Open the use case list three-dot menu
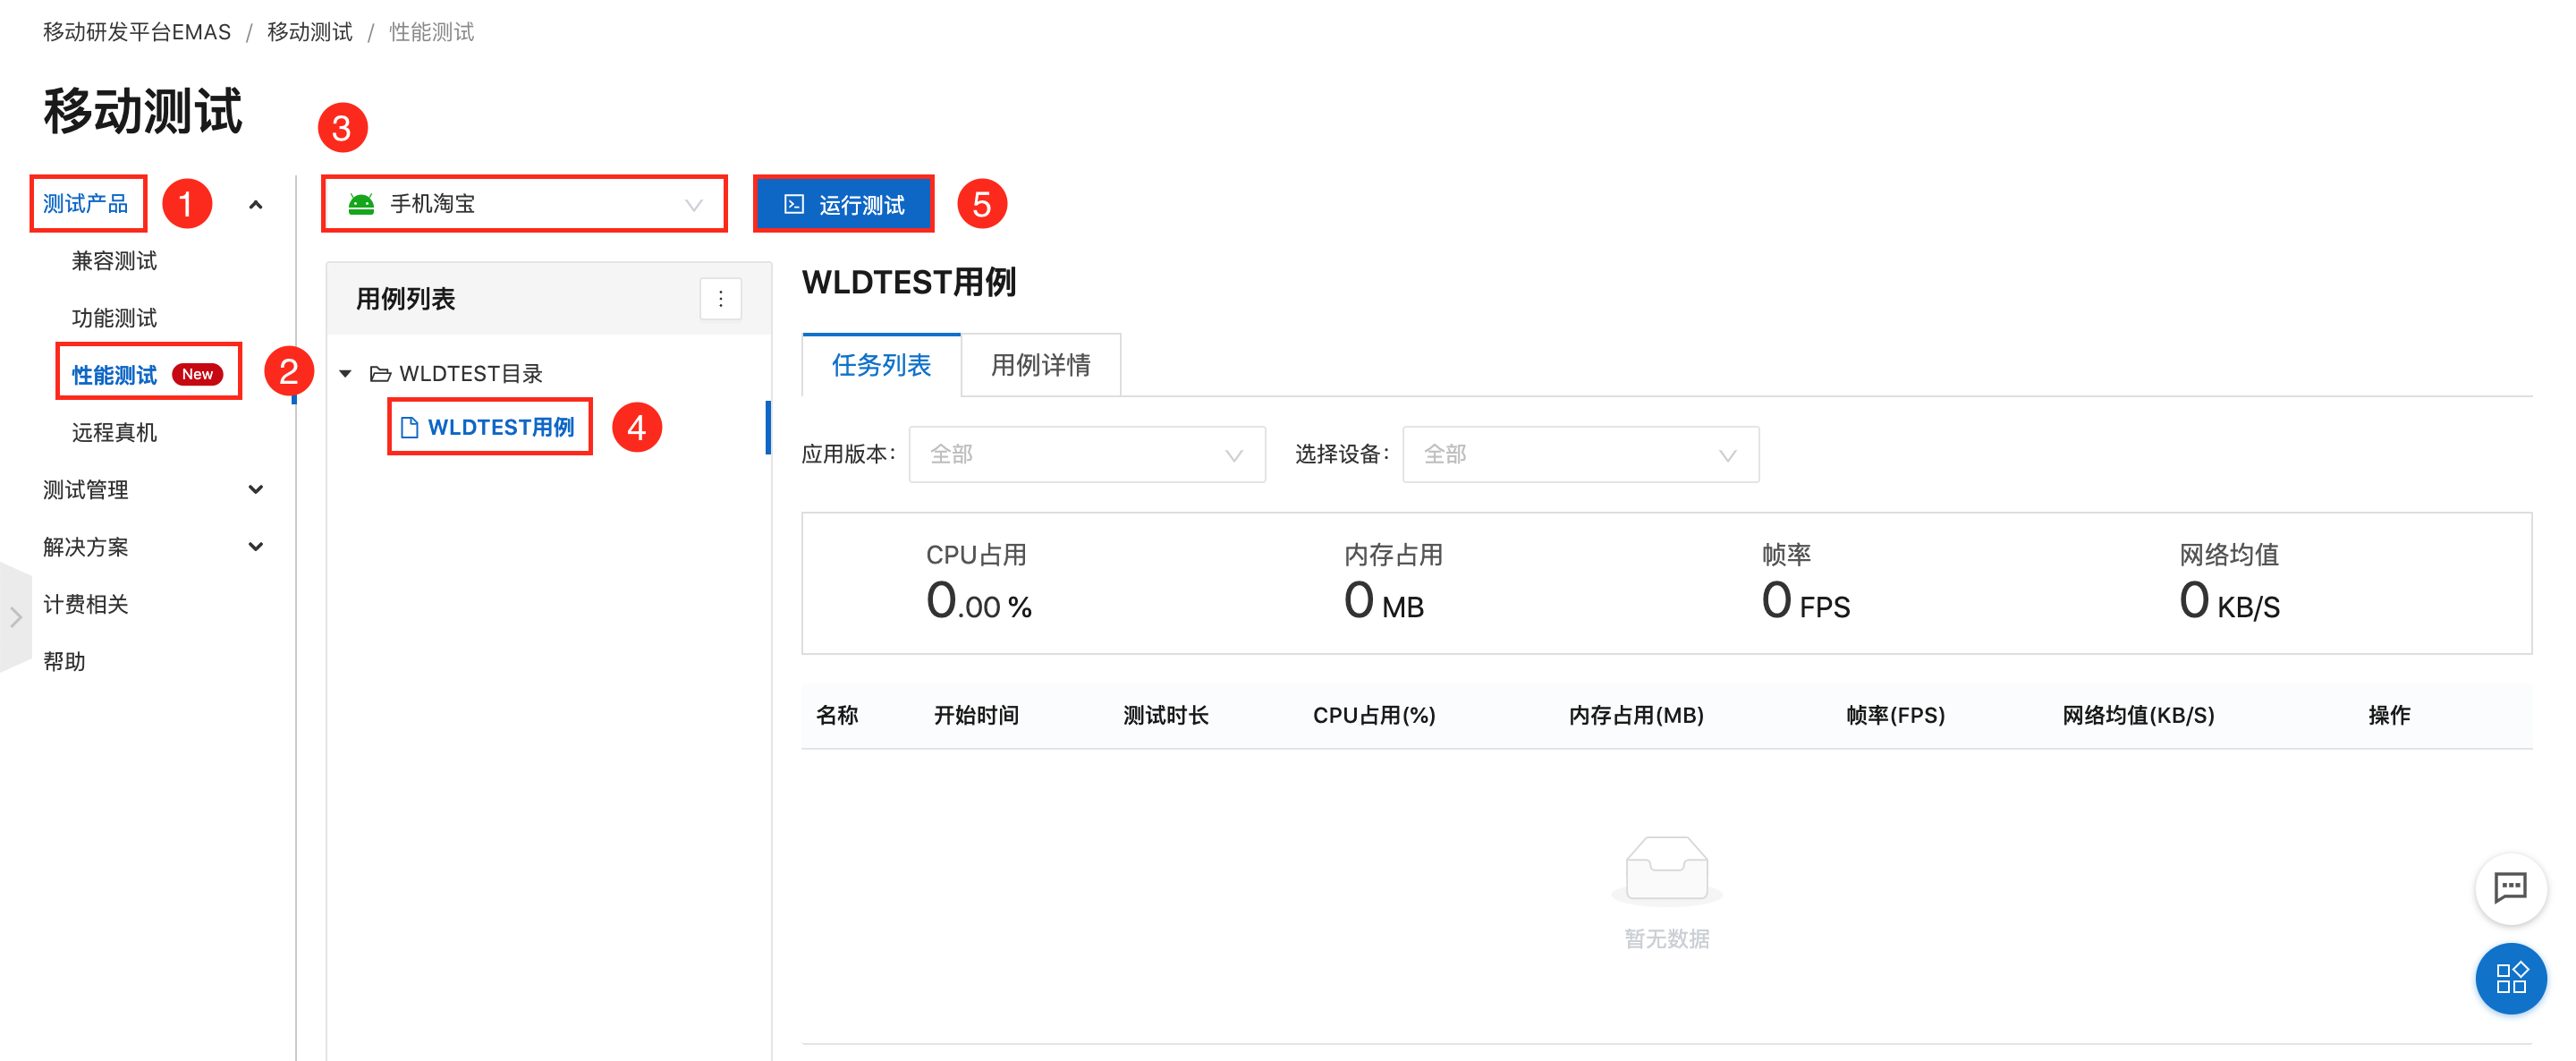 pyautogui.click(x=720, y=299)
